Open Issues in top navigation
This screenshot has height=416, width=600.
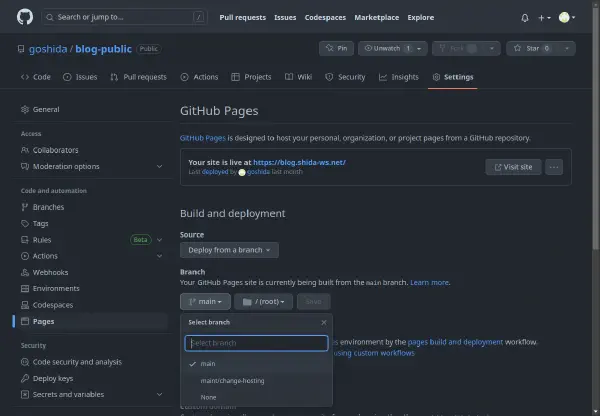[x=285, y=17]
